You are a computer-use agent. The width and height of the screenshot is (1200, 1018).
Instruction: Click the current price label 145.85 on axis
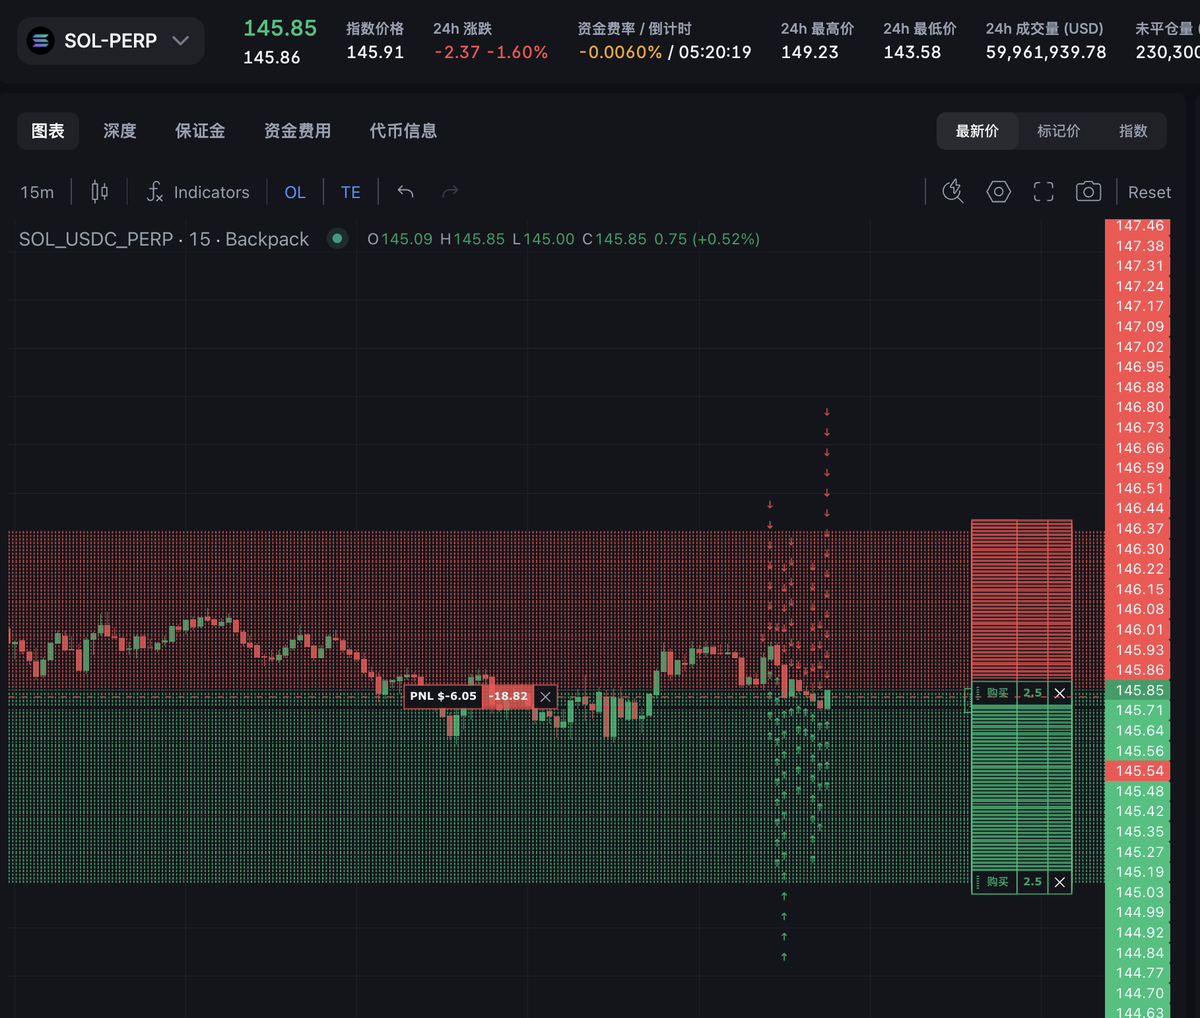(x=1139, y=690)
